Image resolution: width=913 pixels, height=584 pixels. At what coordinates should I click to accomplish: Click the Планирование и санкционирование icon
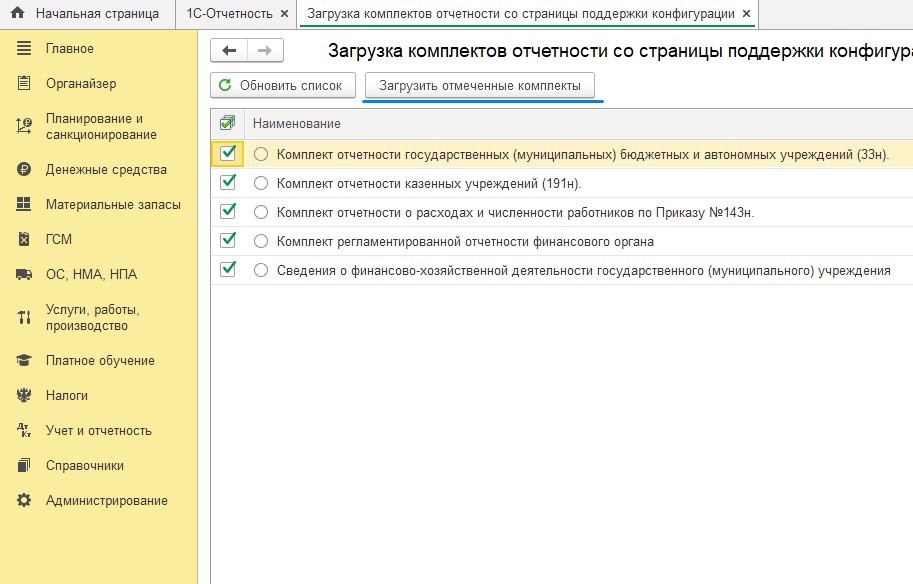[24, 126]
